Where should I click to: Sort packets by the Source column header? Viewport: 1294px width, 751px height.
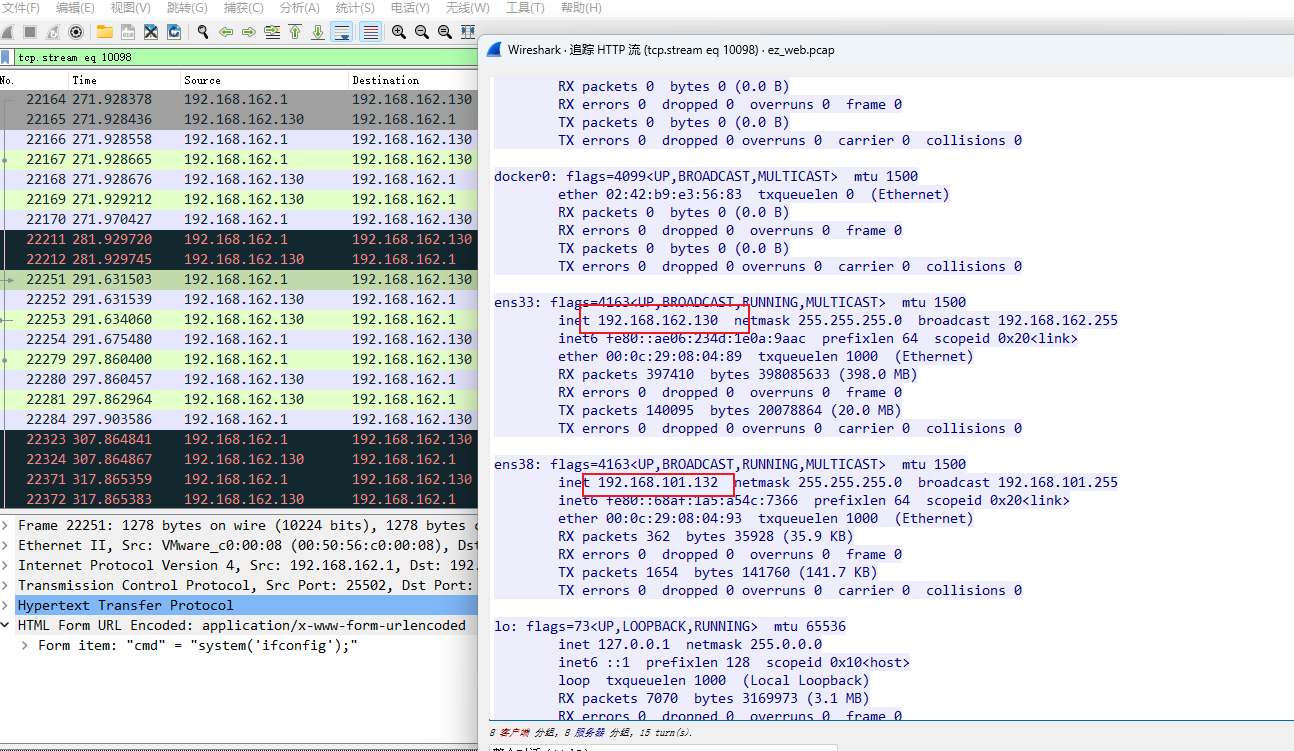pos(264,79)
